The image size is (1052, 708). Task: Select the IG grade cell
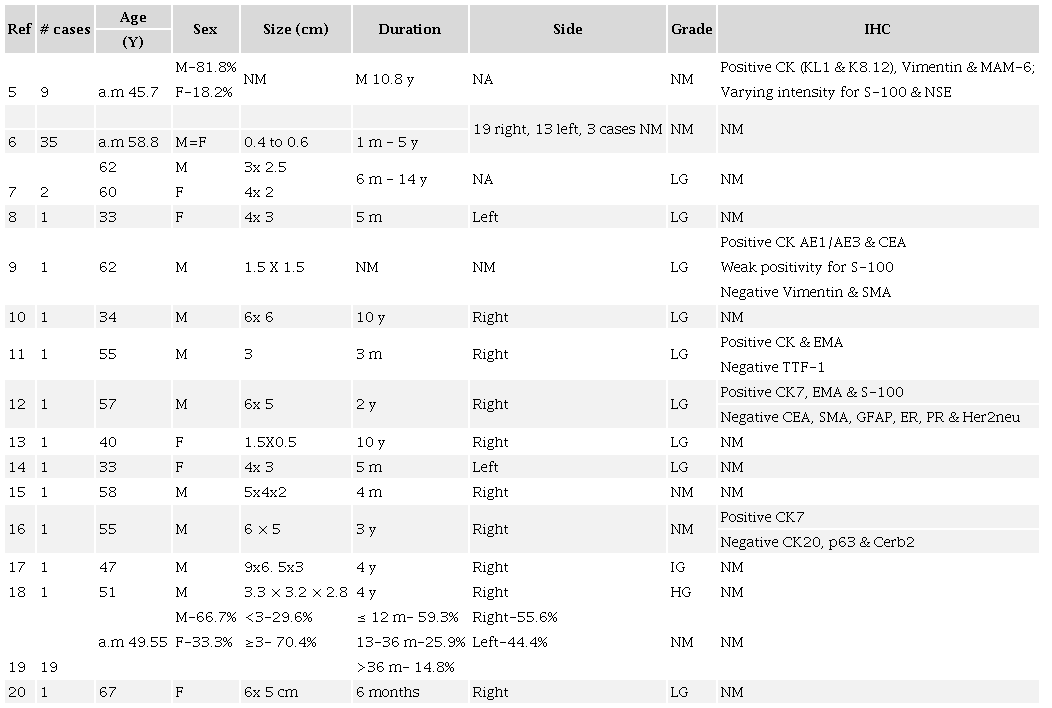tap(680, 567)
